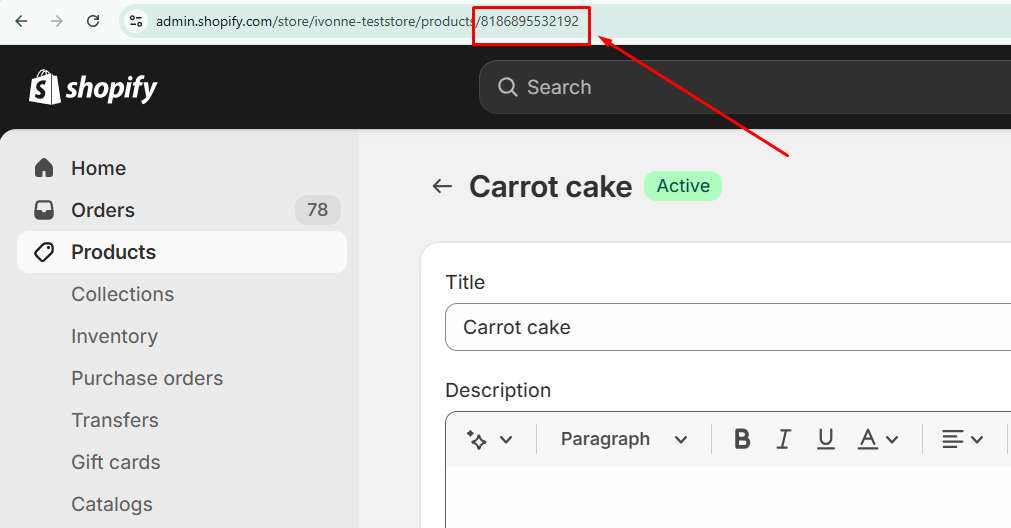Open the text color dropdown
The height and width of the screenshot is (528, 1011).
878,439
